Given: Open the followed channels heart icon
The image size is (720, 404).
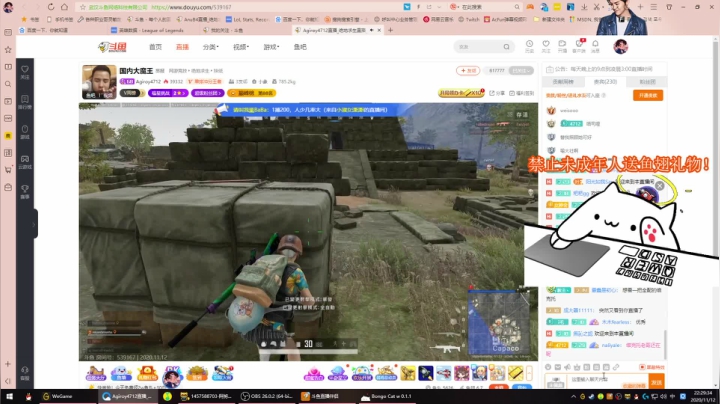Looking at the screenshot, I should coord(546,46).
